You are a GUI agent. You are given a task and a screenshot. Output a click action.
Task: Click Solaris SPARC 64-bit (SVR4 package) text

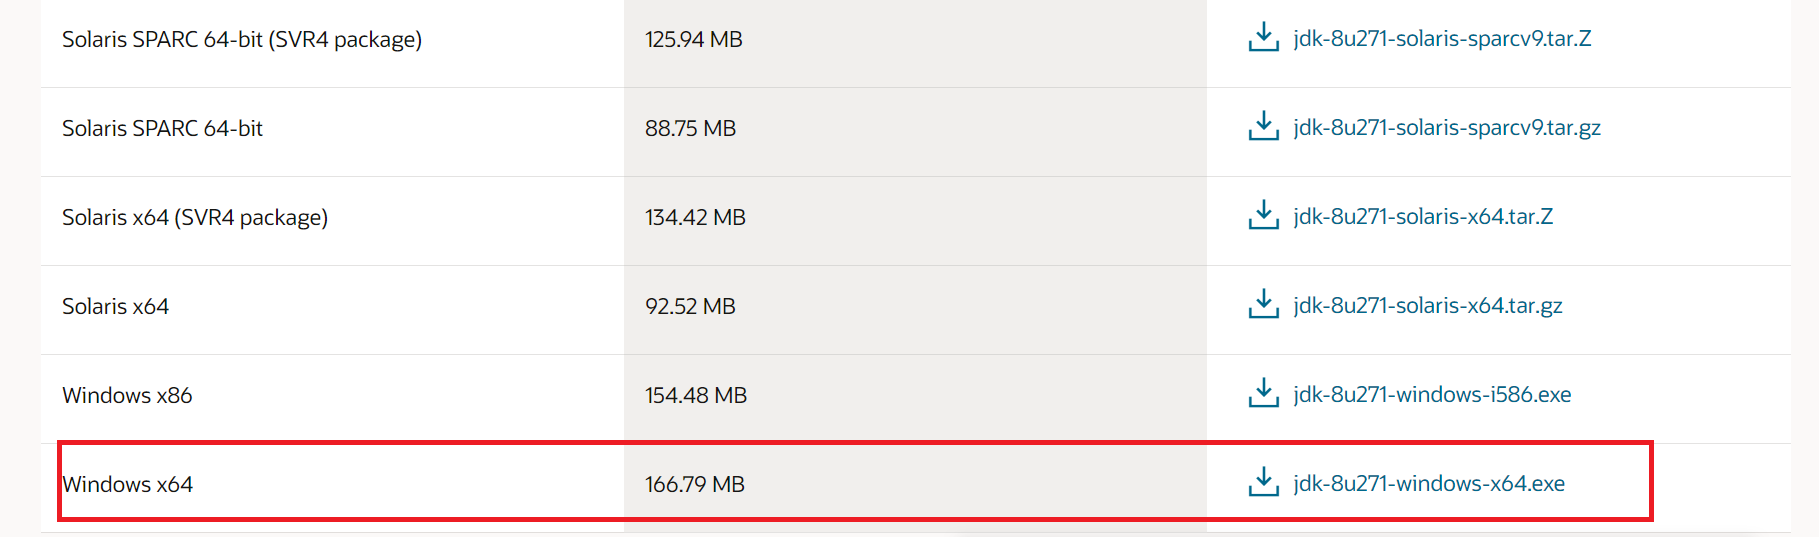(242, 39)
